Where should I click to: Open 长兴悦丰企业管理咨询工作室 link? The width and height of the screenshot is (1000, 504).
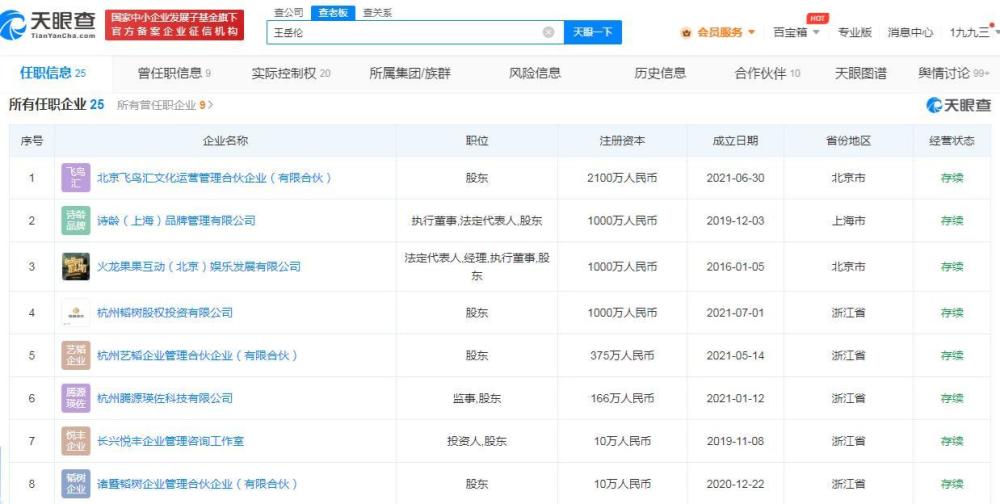coord(170,441)
